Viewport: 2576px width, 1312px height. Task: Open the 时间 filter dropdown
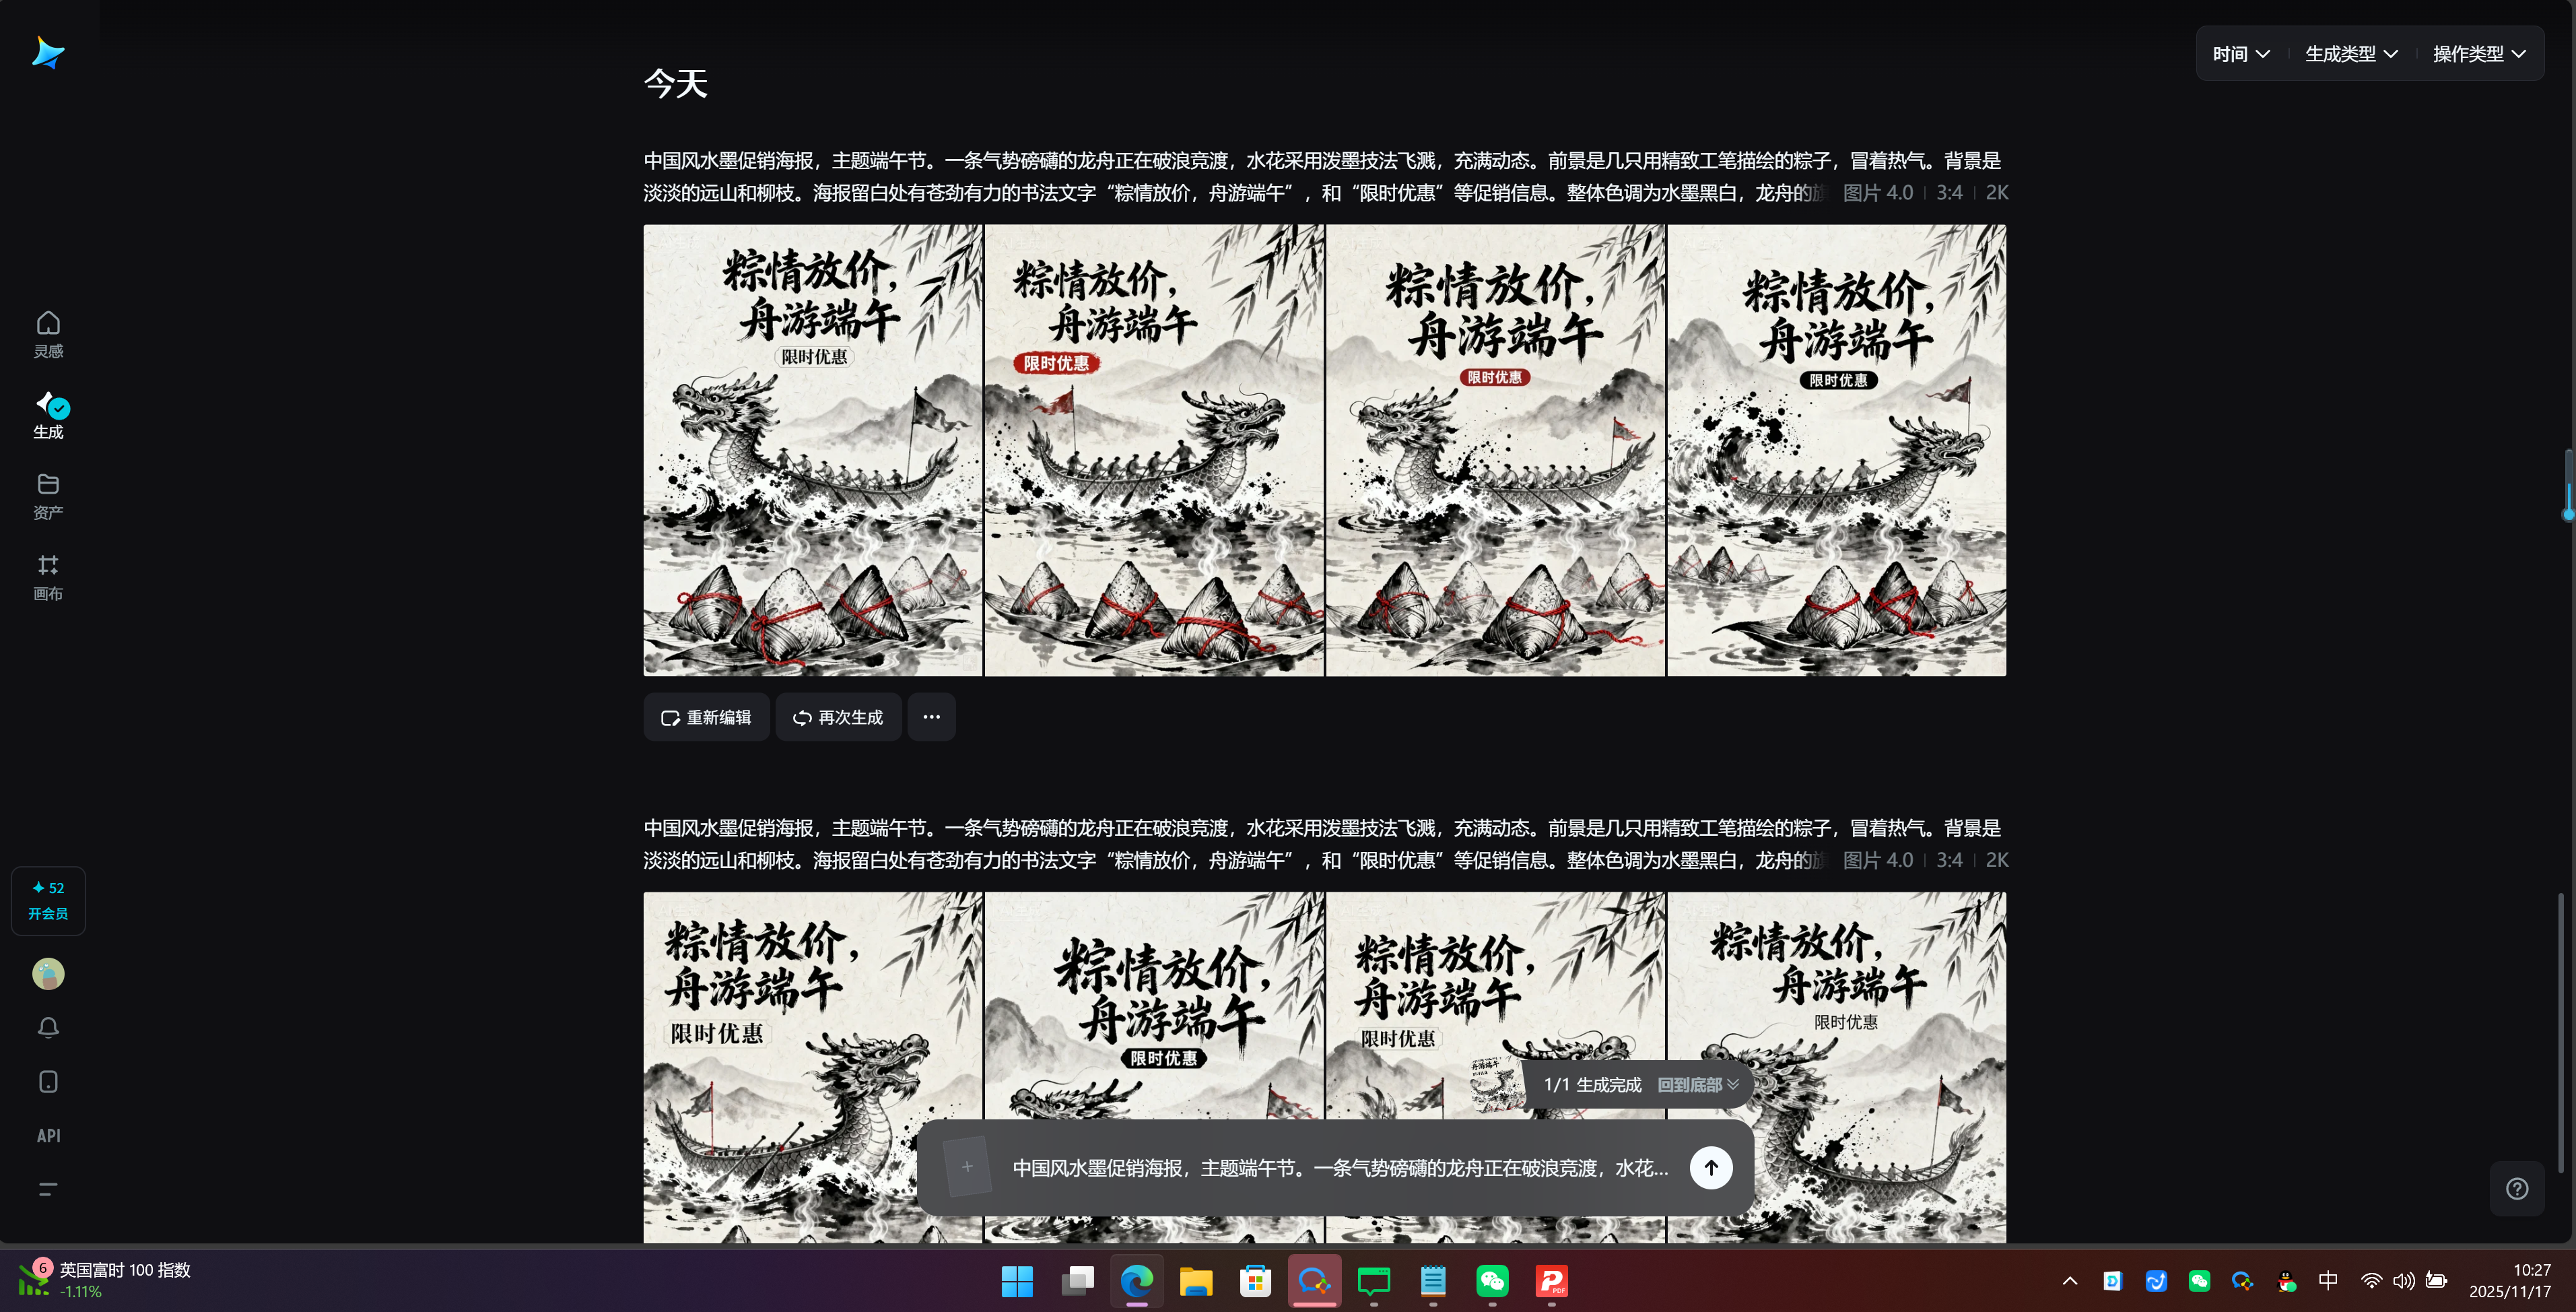2240,53
